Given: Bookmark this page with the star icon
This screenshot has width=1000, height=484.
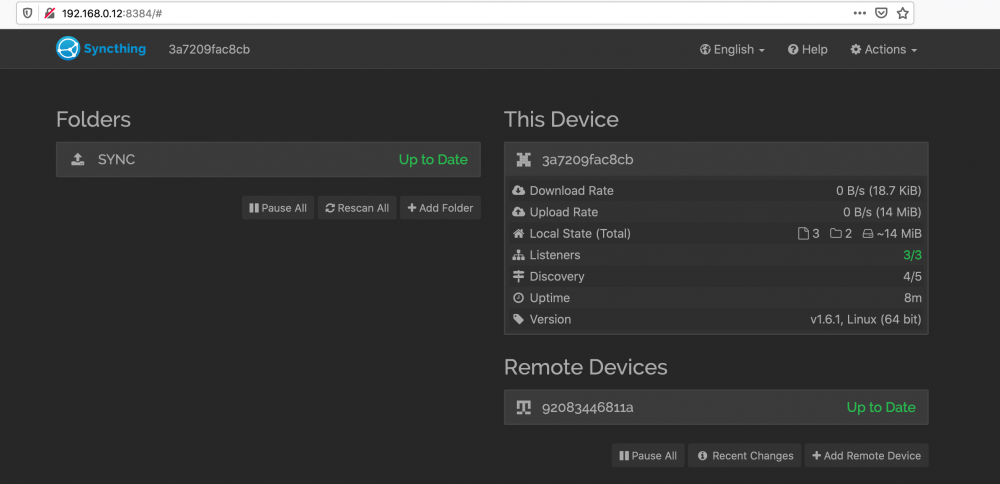Looking at the screenshot, I should 902,13.
